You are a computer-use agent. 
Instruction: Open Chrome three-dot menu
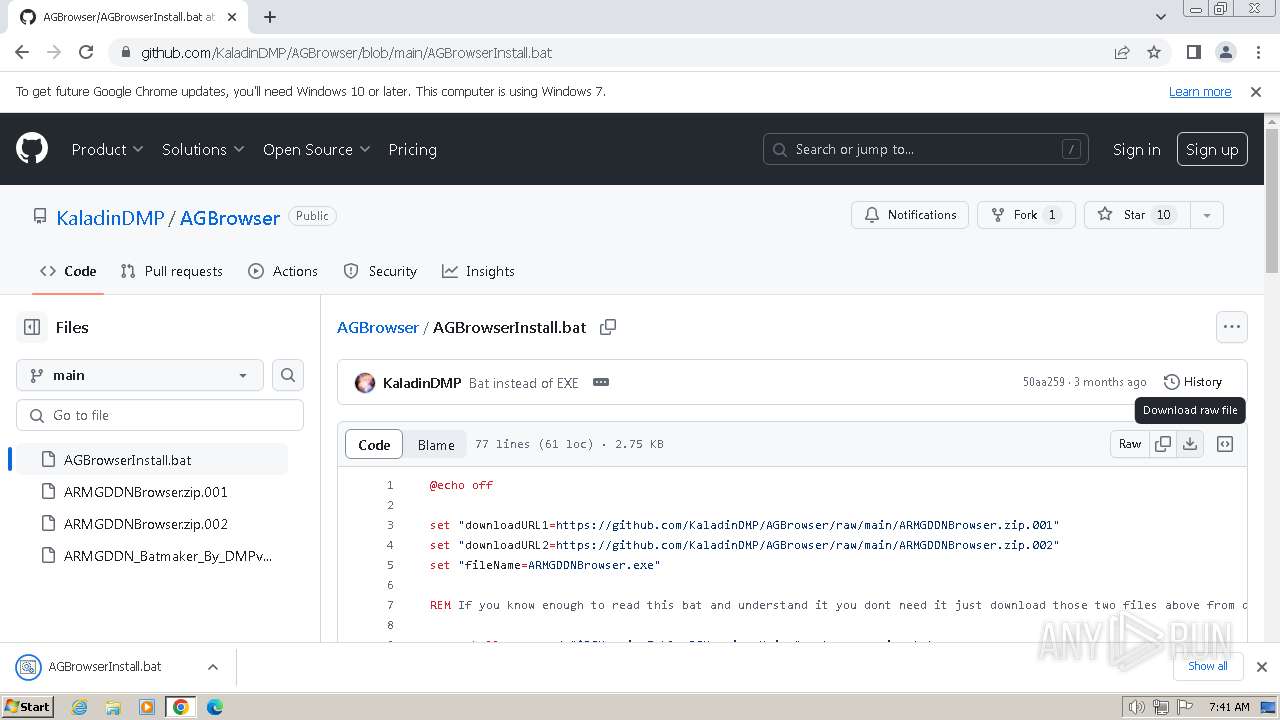pos(1257,52)
